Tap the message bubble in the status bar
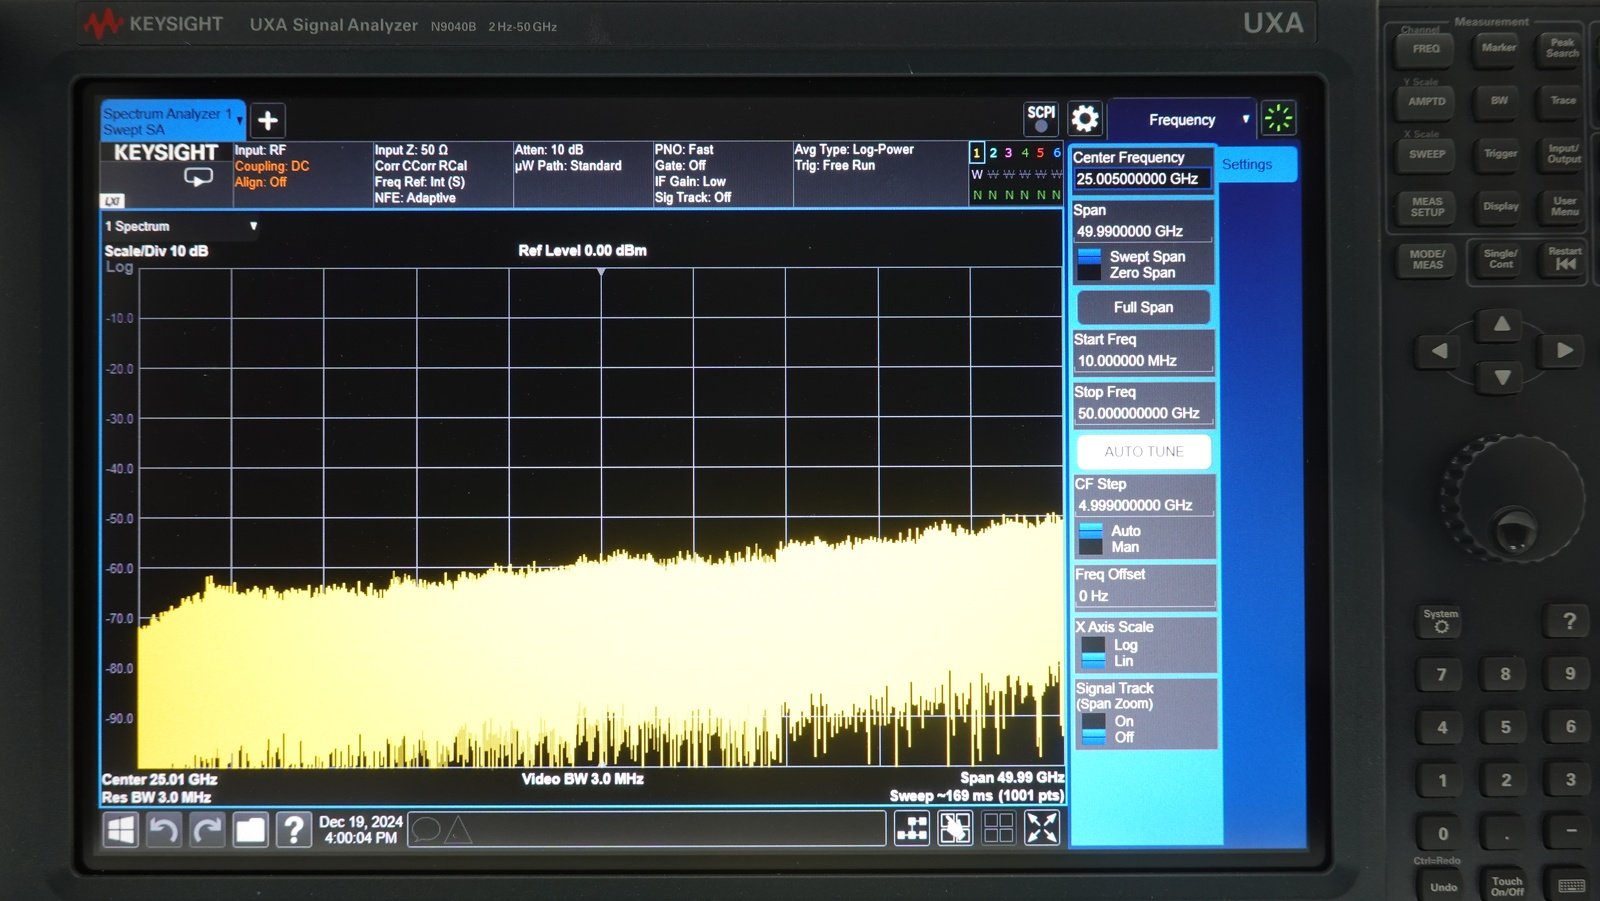1600x901 pixels. [426, 829]
